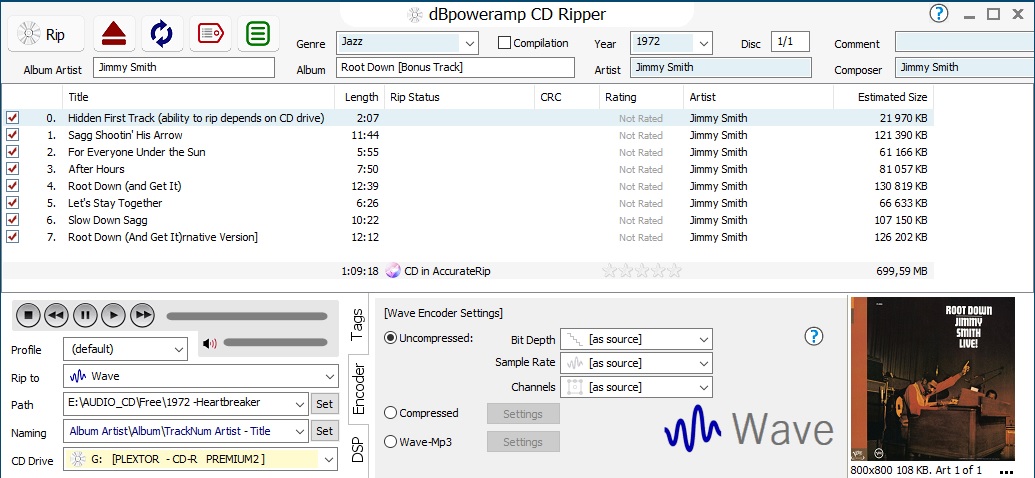
Task: Open the Sample Rate dropdown
Action: 636,363
